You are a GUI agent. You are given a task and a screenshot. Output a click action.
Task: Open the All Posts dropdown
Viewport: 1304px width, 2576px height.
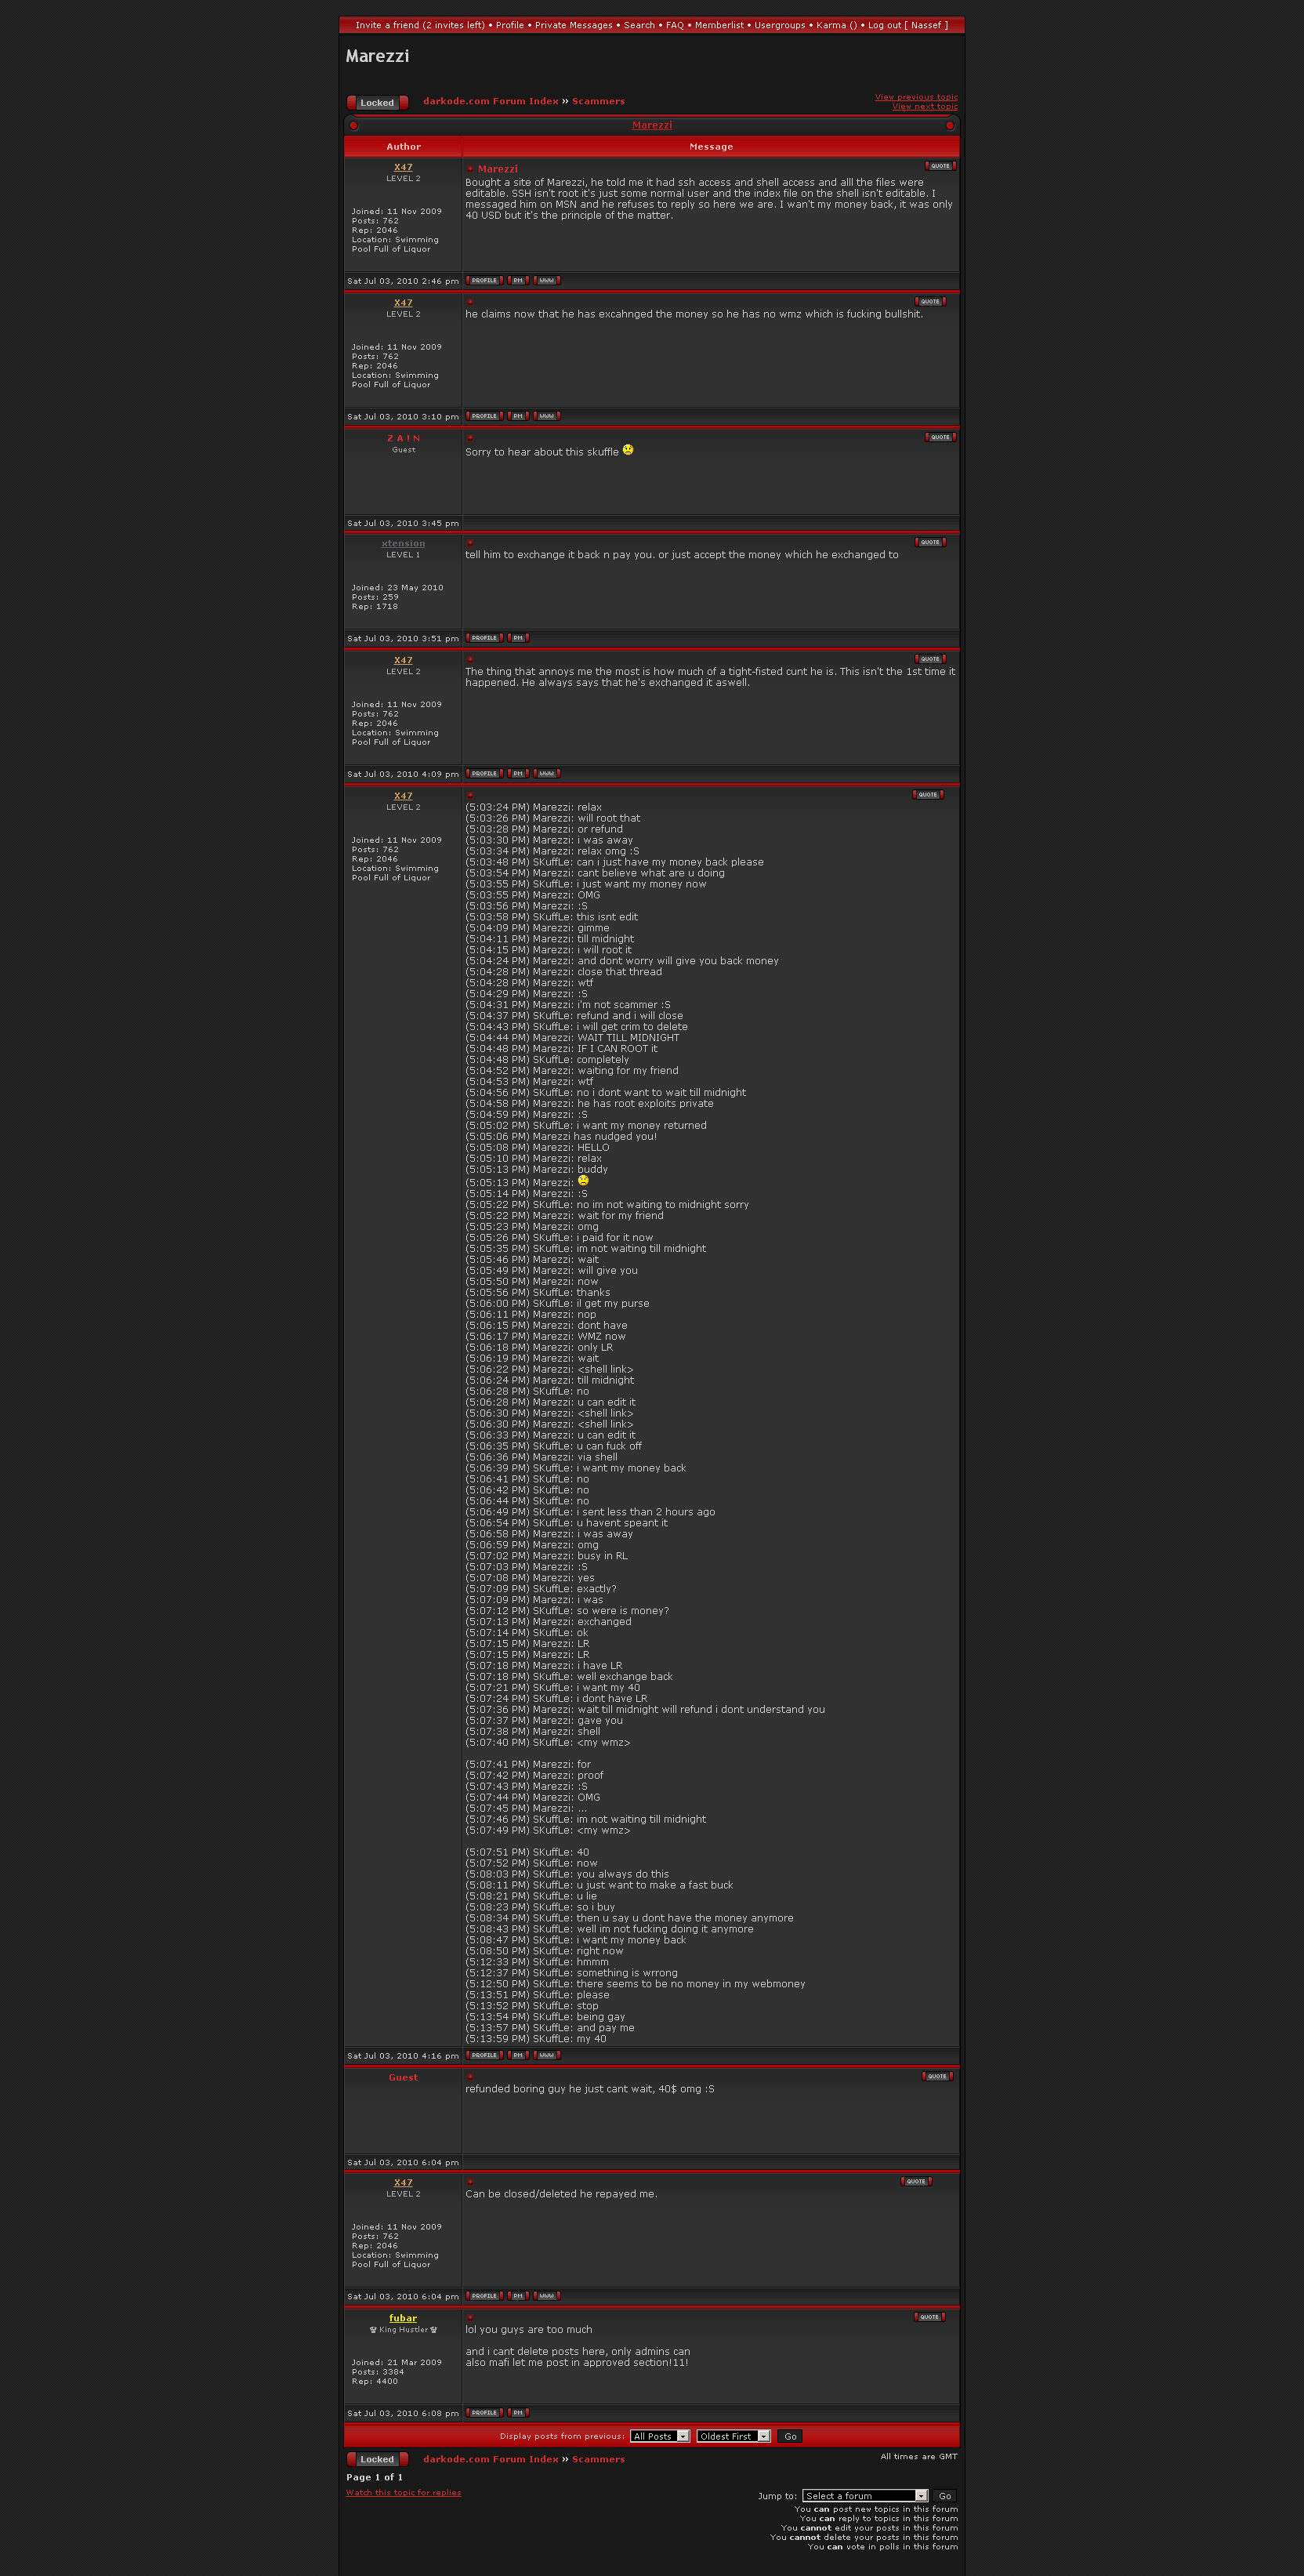(659, 2436)
